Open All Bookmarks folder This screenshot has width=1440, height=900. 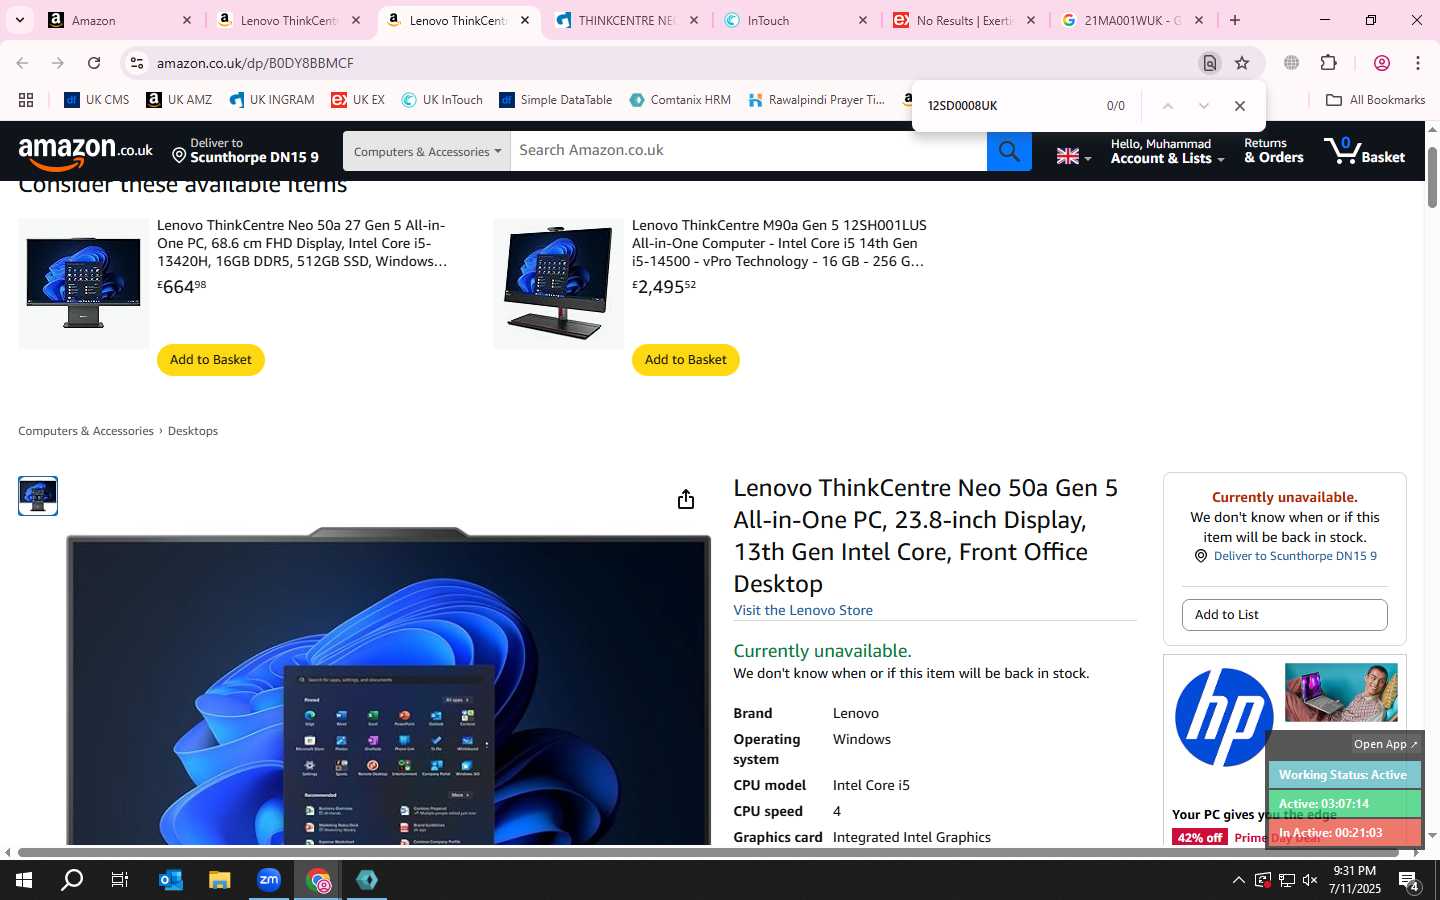pos(1375,100)
